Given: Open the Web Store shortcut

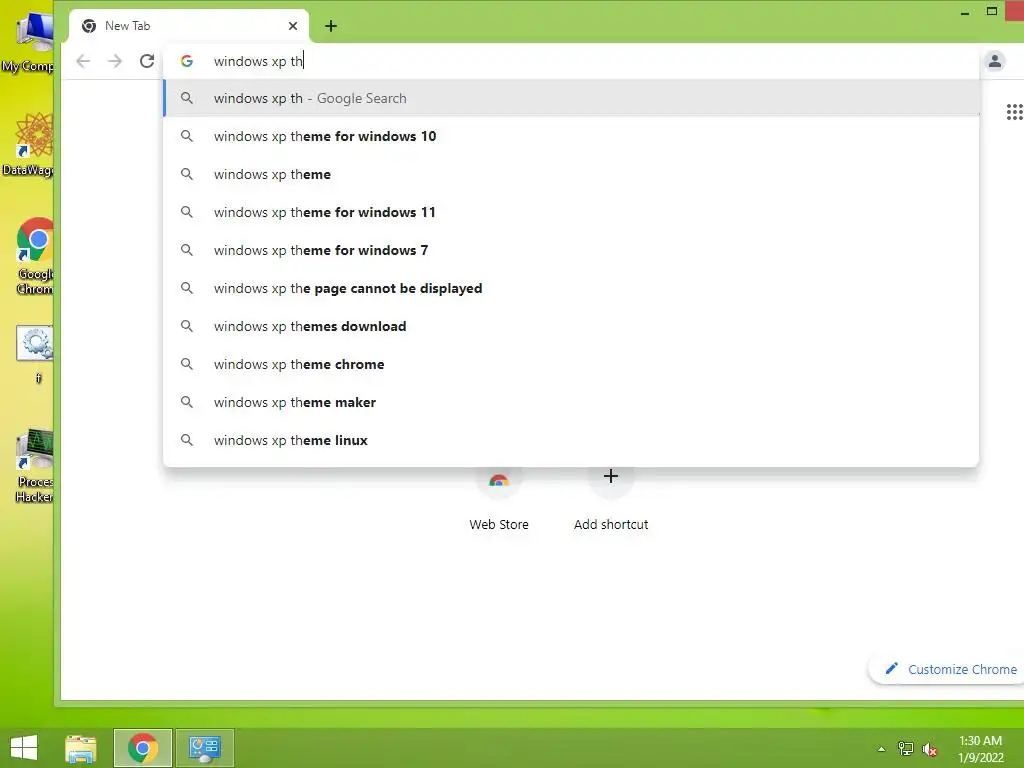Looking at the screenshot, I should click(499, 498).
